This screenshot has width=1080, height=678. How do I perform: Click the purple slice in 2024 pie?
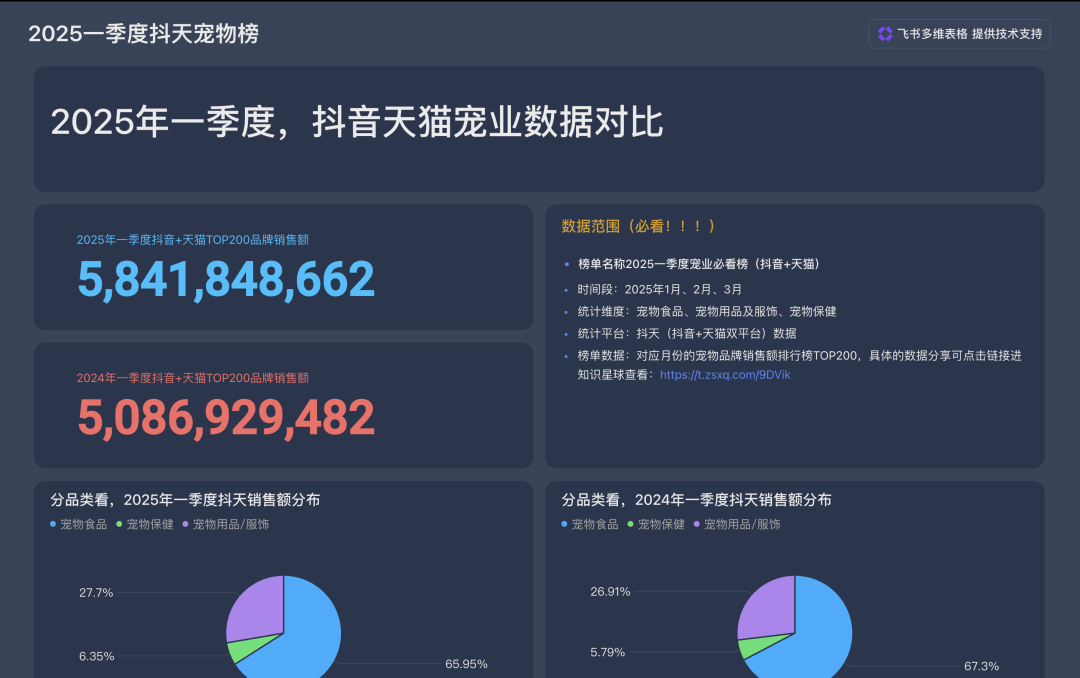[771, 610]
